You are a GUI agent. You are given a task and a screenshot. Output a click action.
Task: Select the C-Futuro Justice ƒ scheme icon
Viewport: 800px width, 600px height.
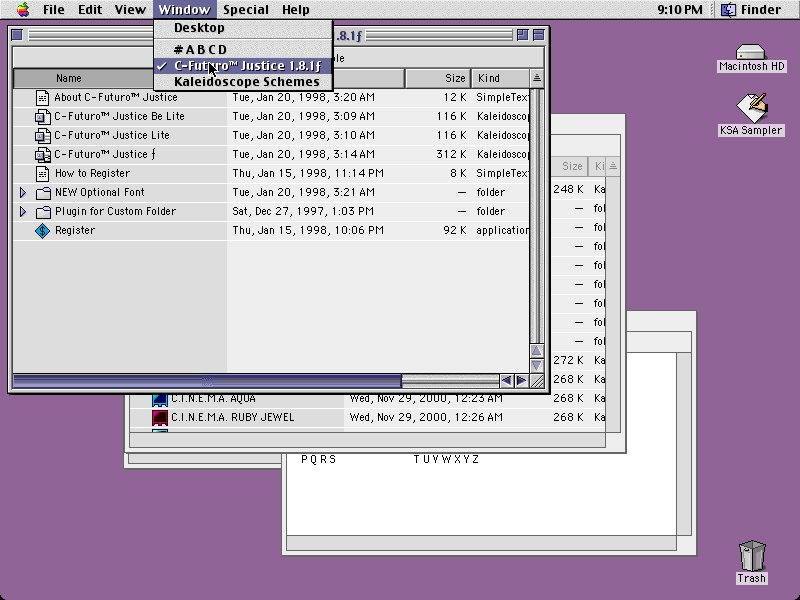[x=42, y=154]
